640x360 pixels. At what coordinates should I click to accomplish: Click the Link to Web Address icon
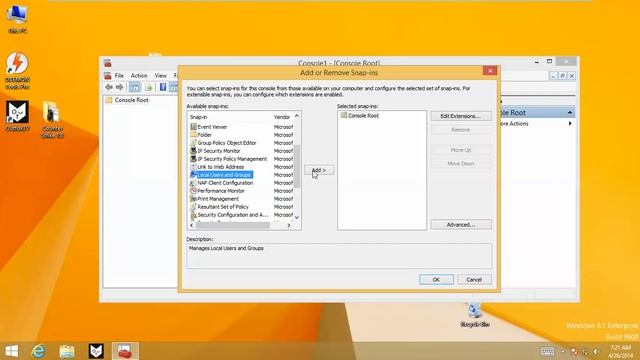pyautogui.click(x=193, y=167)
